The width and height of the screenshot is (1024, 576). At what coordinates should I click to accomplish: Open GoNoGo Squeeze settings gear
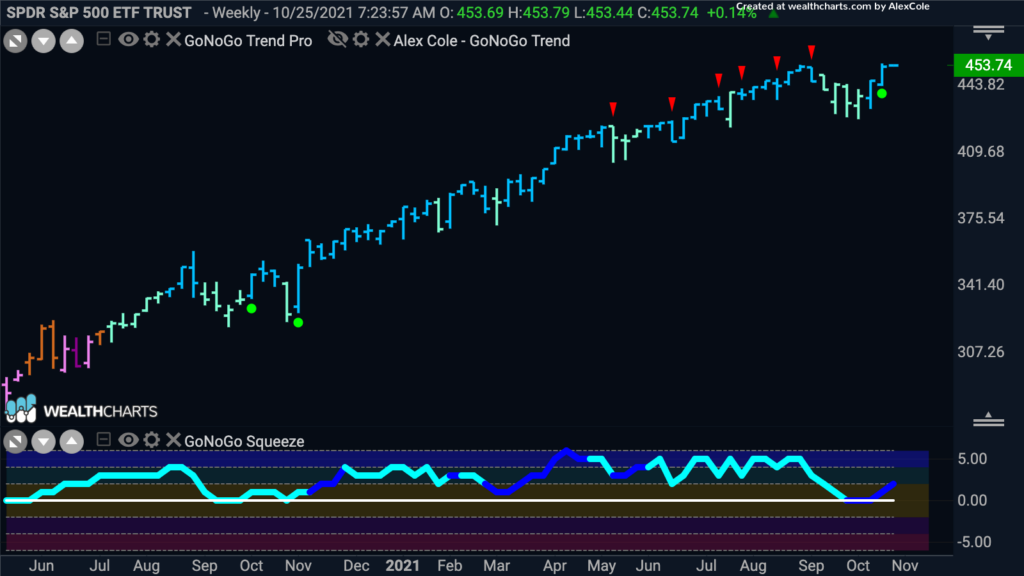point(152,440)
